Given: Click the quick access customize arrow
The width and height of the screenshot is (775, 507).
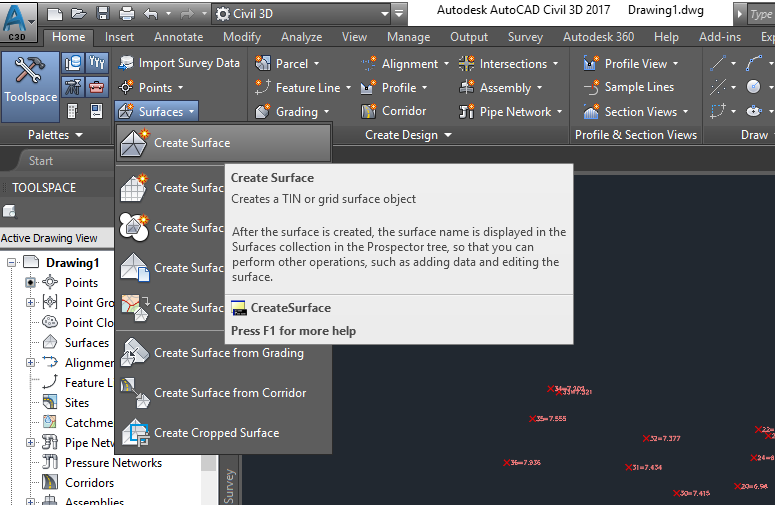Looking at the screenshot, I should pyautogui.click(x=399, y=14).
